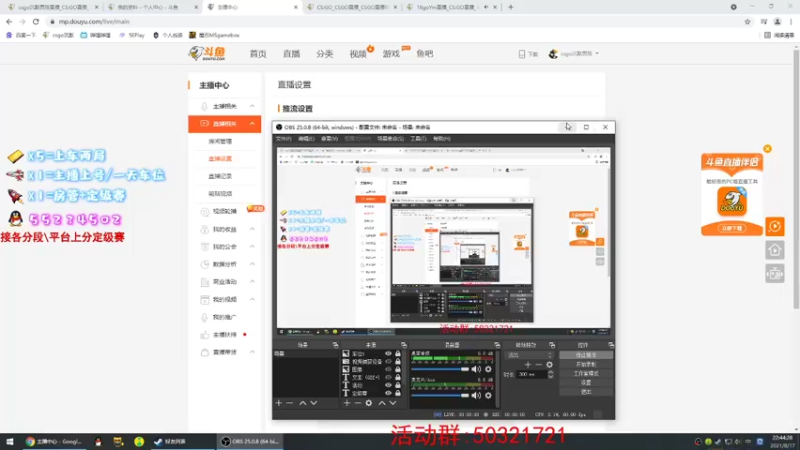Expand the 我的权益 sidebar section
The height and width of the screenshot is (450, 800).
click(253, 229)
